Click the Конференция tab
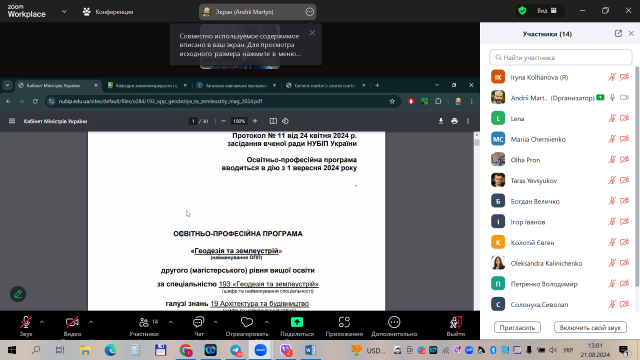The image size is (640, 360). click(108, 12)
